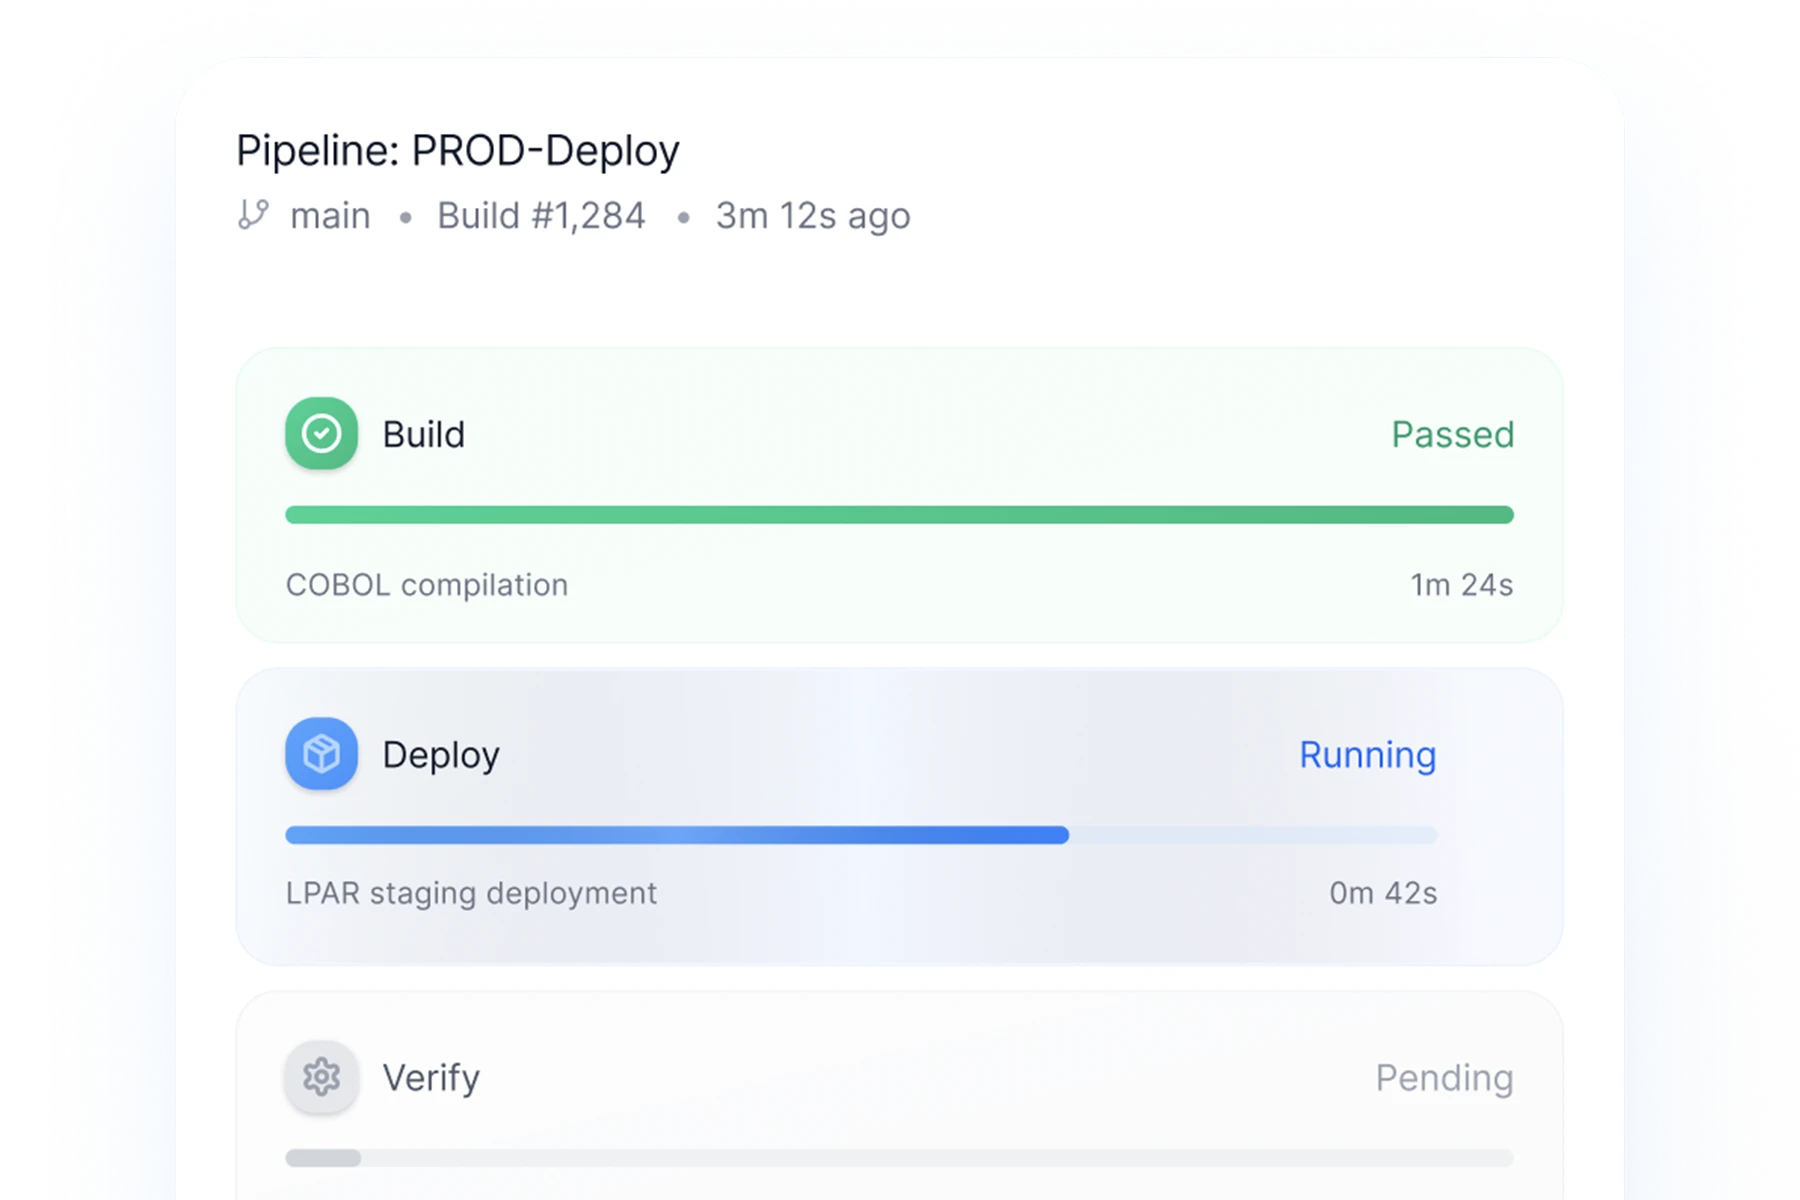Click the green Build progress bar
The image size is (1800, 1200).
click(898, 515)
